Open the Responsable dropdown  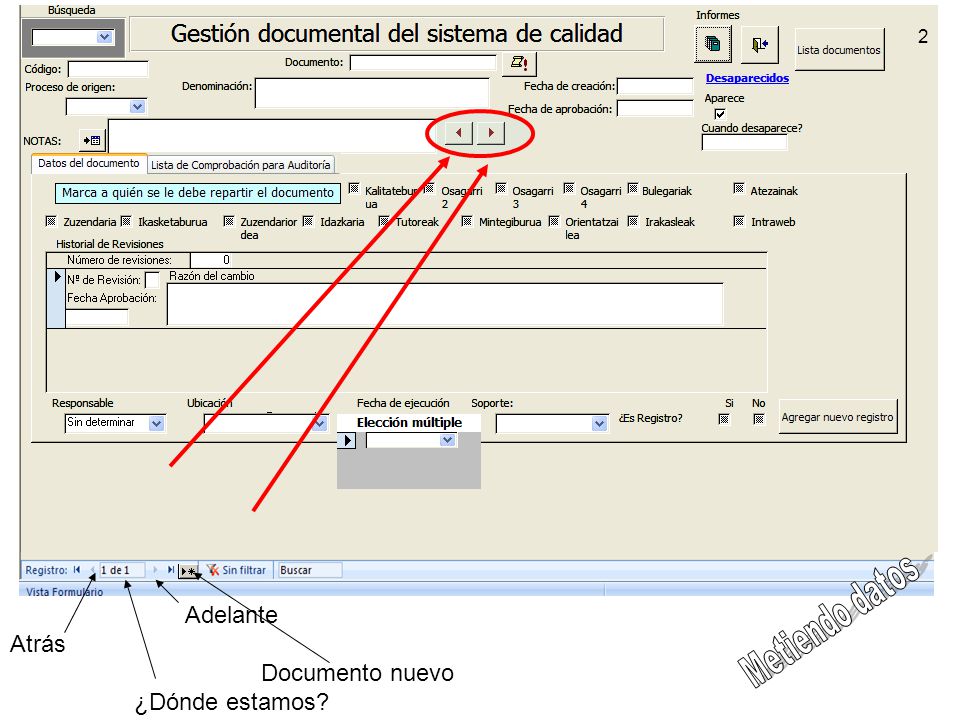tap(157, 423)
